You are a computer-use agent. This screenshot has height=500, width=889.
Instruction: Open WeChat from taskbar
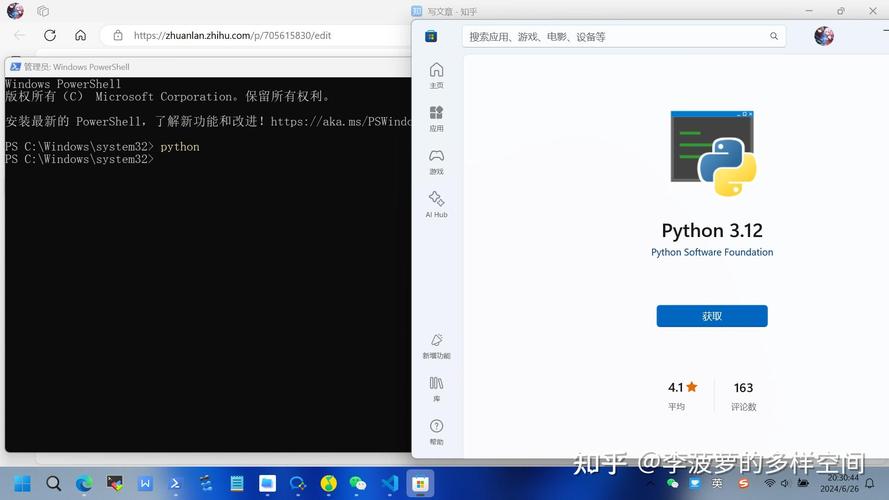(x=358, y=484)
